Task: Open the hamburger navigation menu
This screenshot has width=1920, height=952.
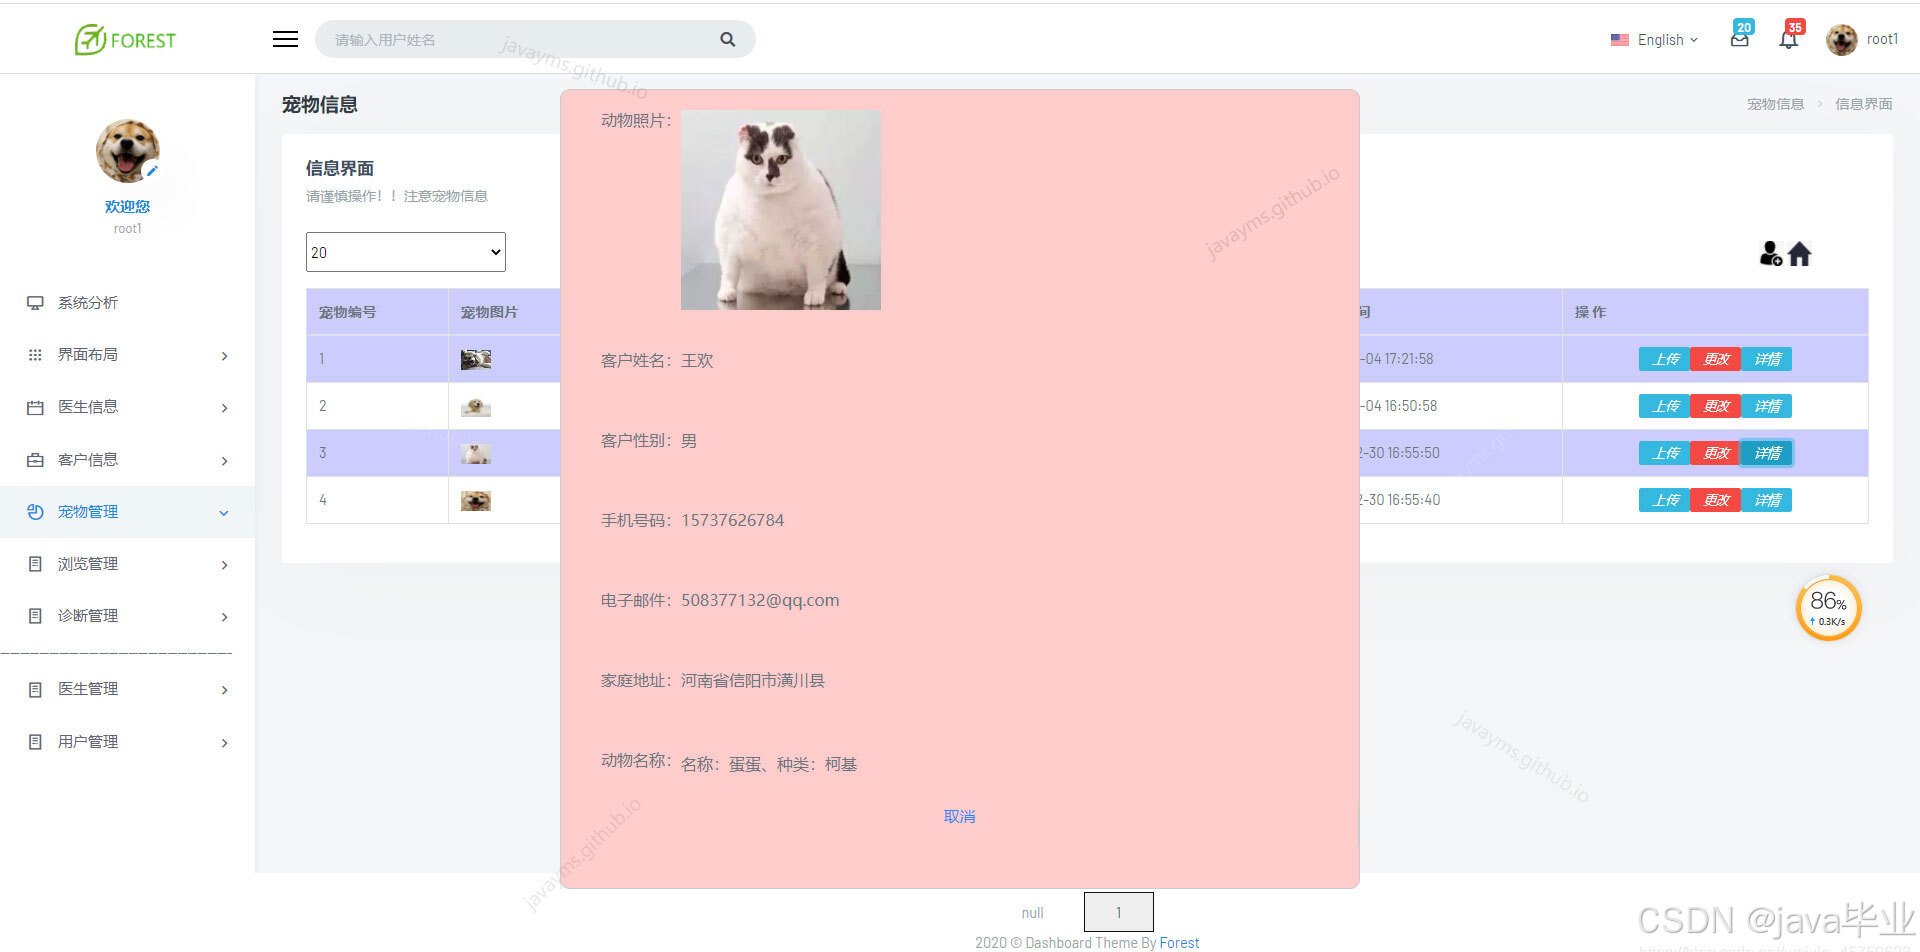Action: click(x=285, y=38)
